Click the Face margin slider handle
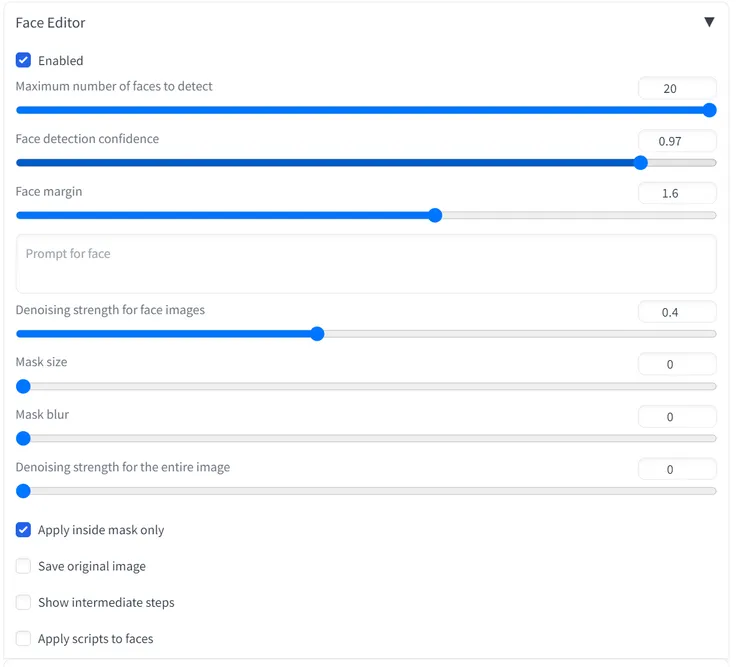Viewport: 740px width, 667px height. coord(435,215)
